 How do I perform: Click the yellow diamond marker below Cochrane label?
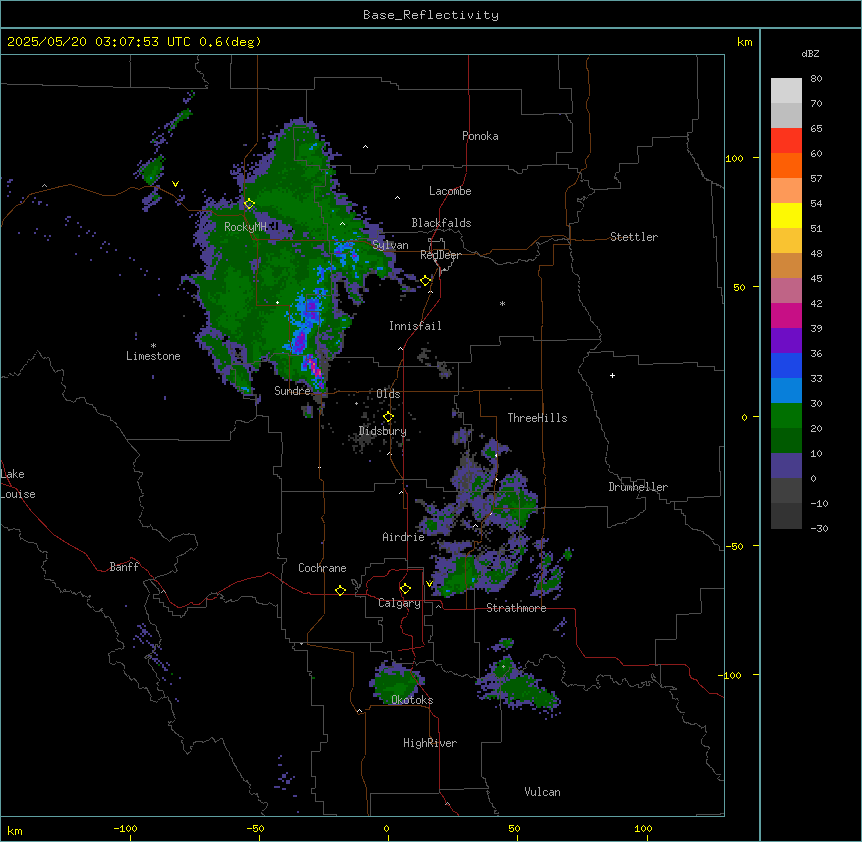pyautogui.click(x=340, y=590)
